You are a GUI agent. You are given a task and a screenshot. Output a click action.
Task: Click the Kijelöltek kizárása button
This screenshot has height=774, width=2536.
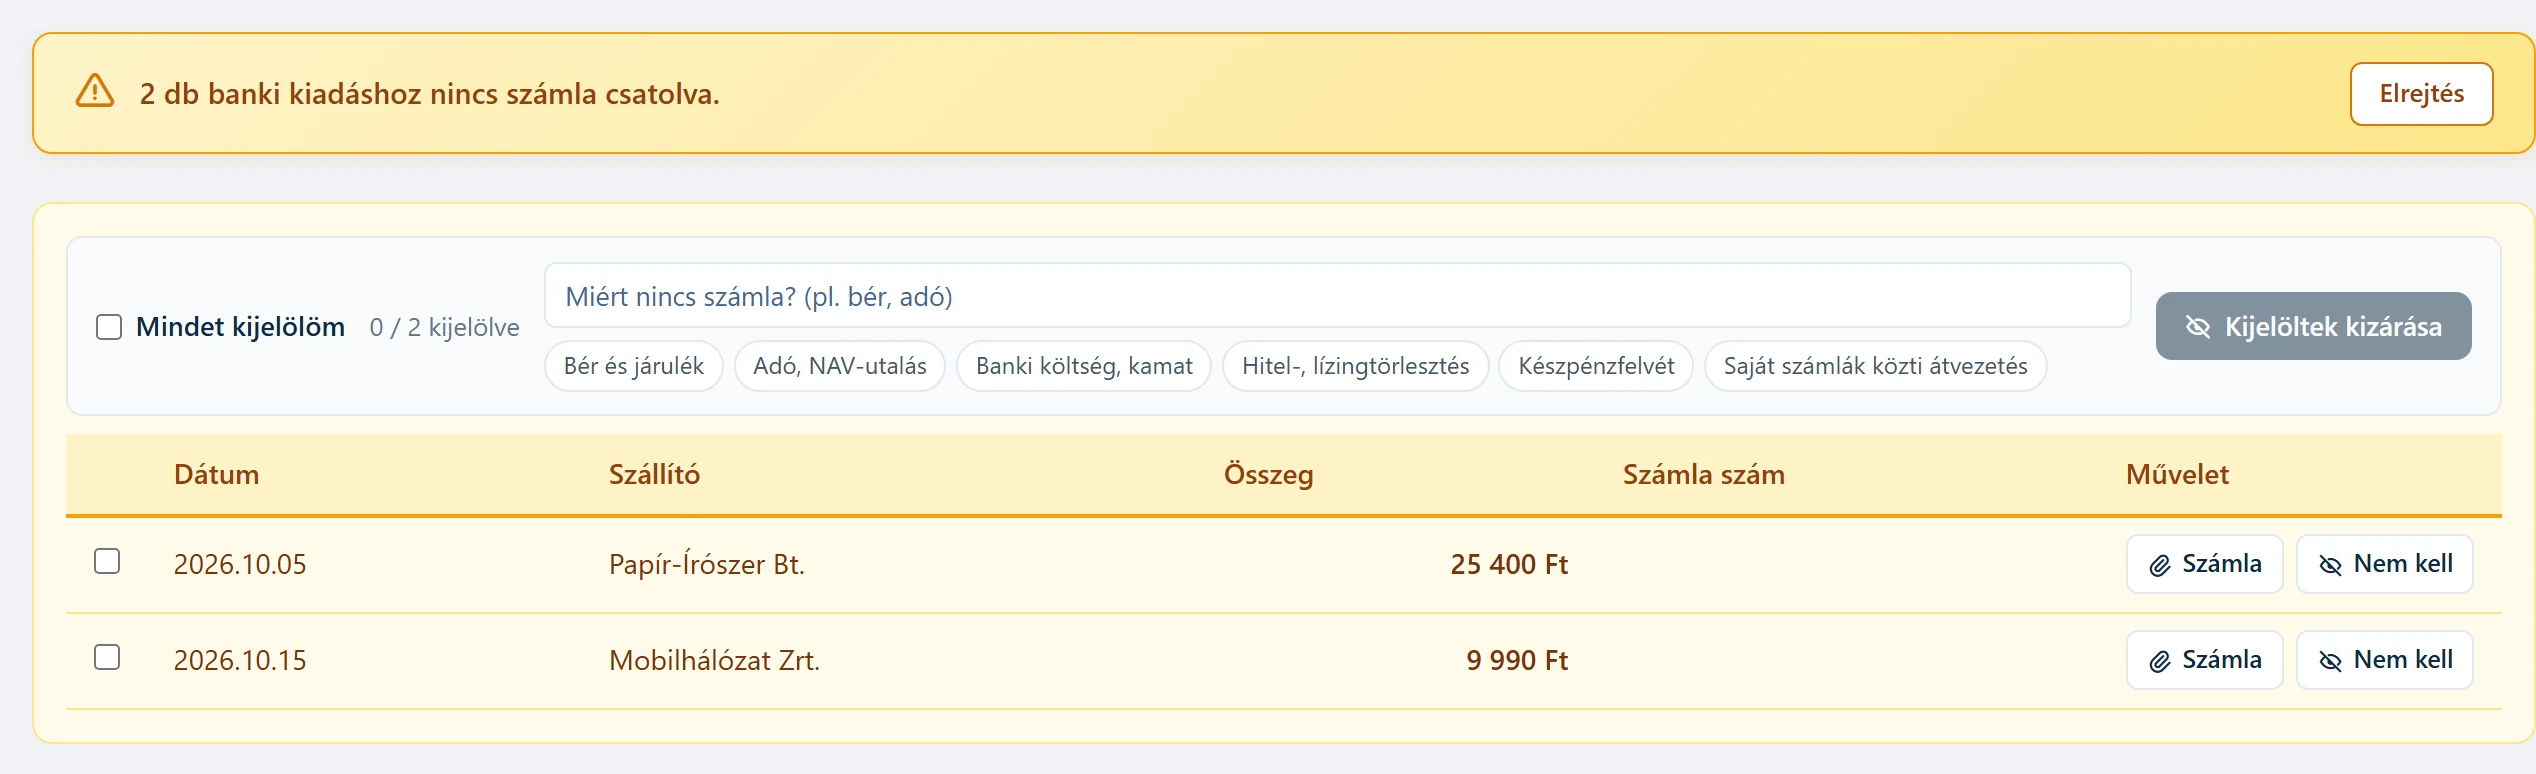(2313, 326)
